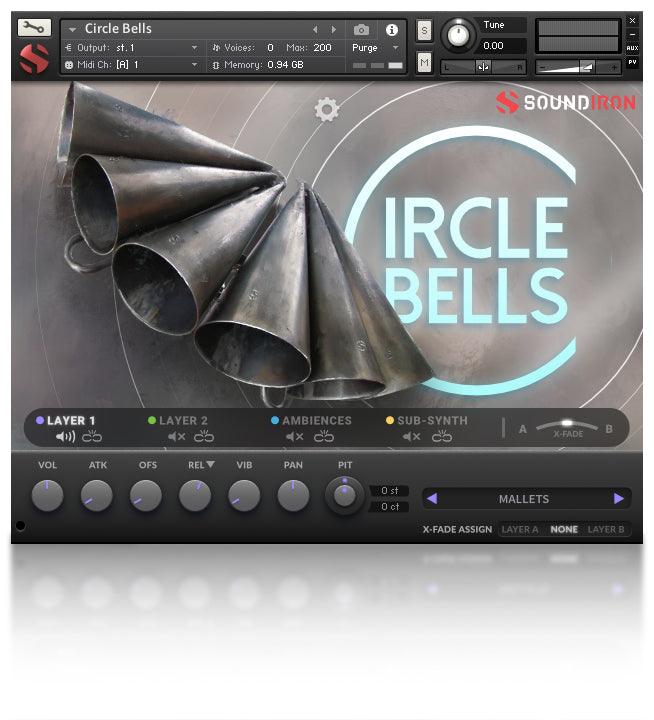The image size is (654, 720).
Task: Open the wrench edit mode icon
Action: (34, 28)
